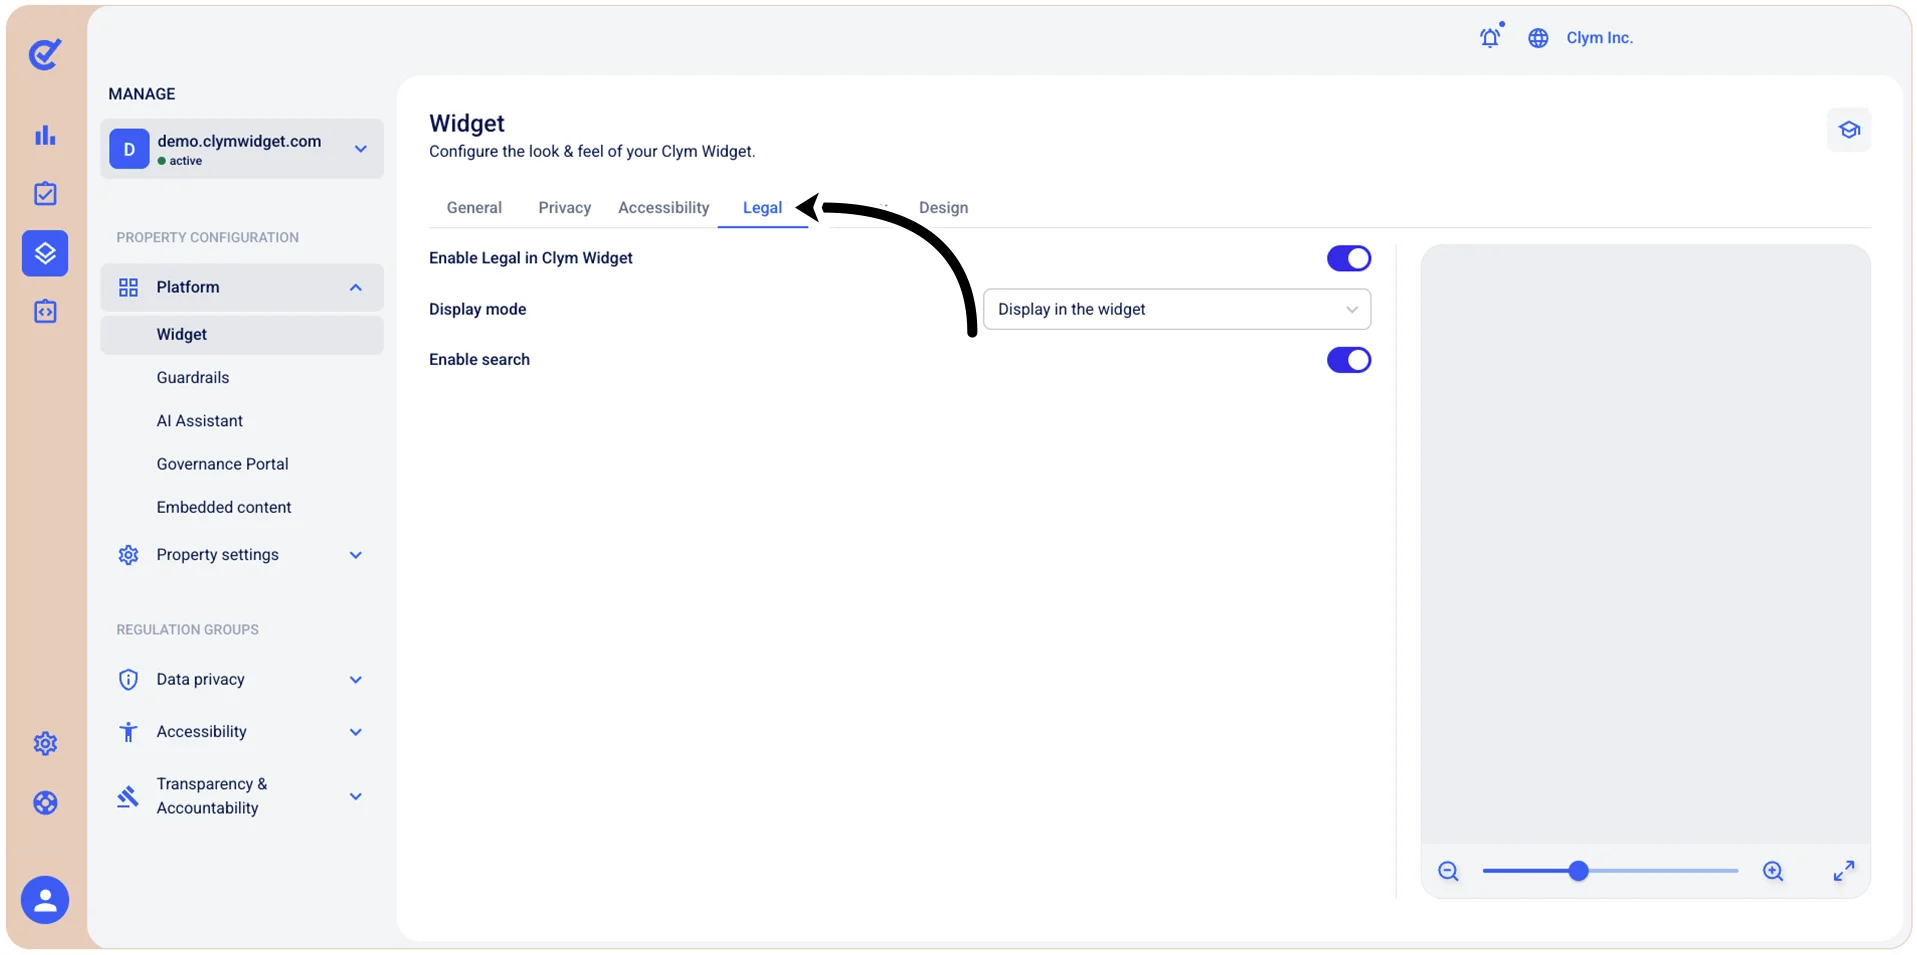Expand the Accessibility group chevron
The image size is (1917, 955).
pyautogui.click(x=355, y=732)
